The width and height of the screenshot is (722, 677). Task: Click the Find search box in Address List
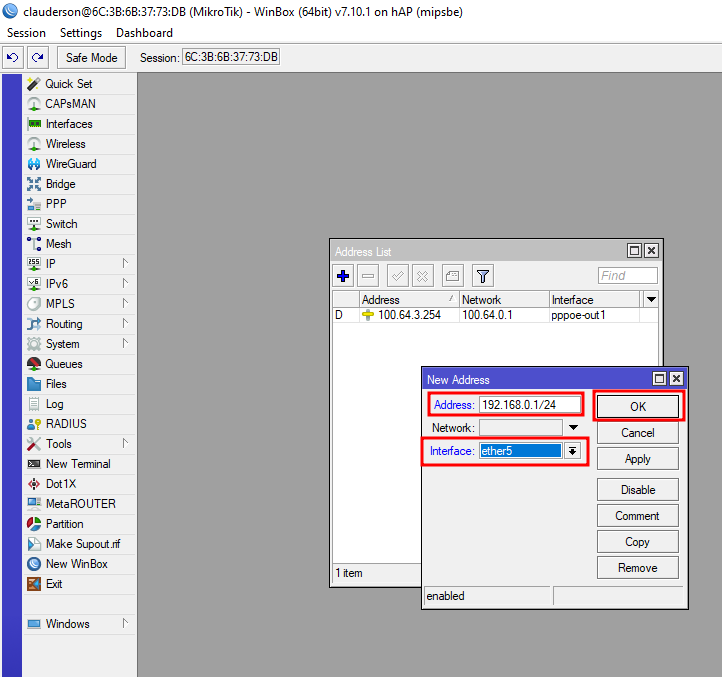[627, 276]
